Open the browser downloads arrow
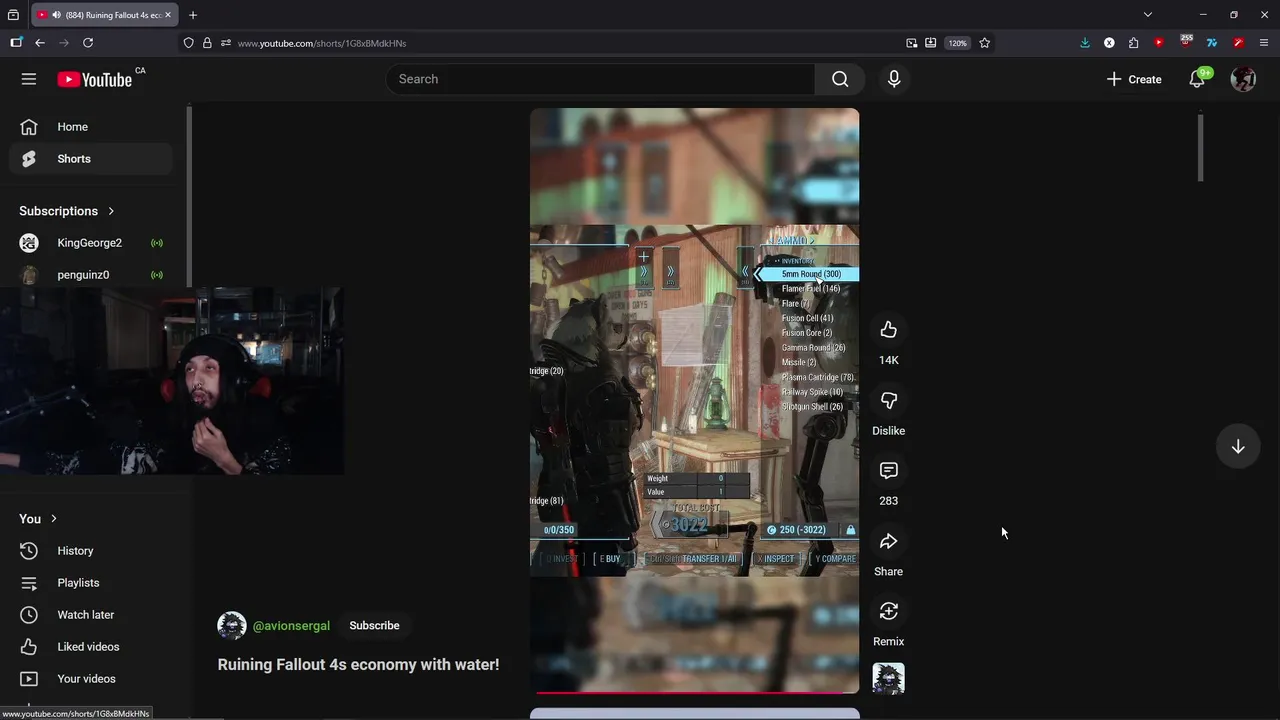This screenshot has width=1280, height=720. 1085,43
